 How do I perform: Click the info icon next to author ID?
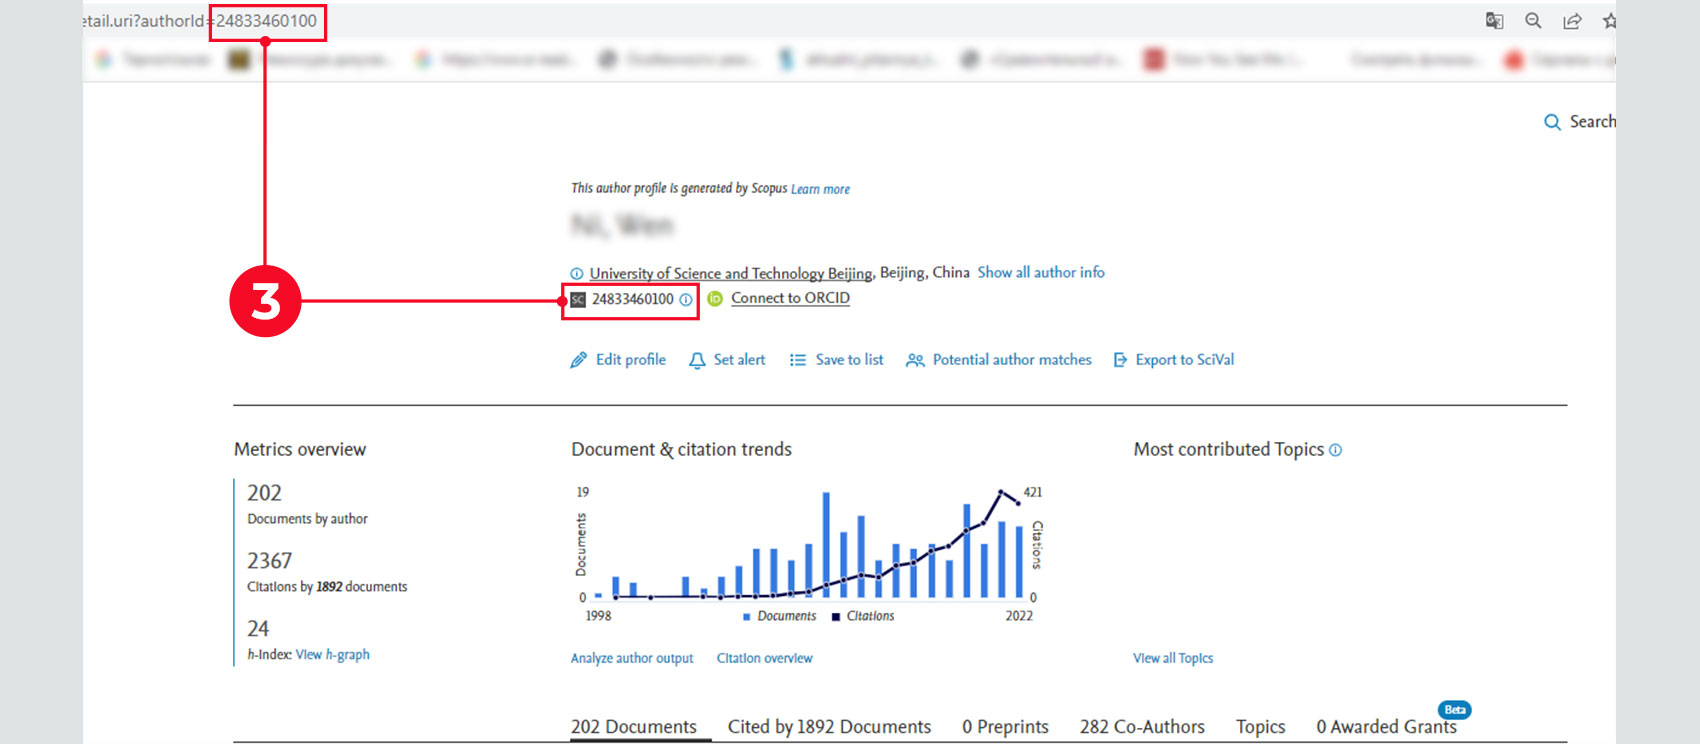point(686,300)
